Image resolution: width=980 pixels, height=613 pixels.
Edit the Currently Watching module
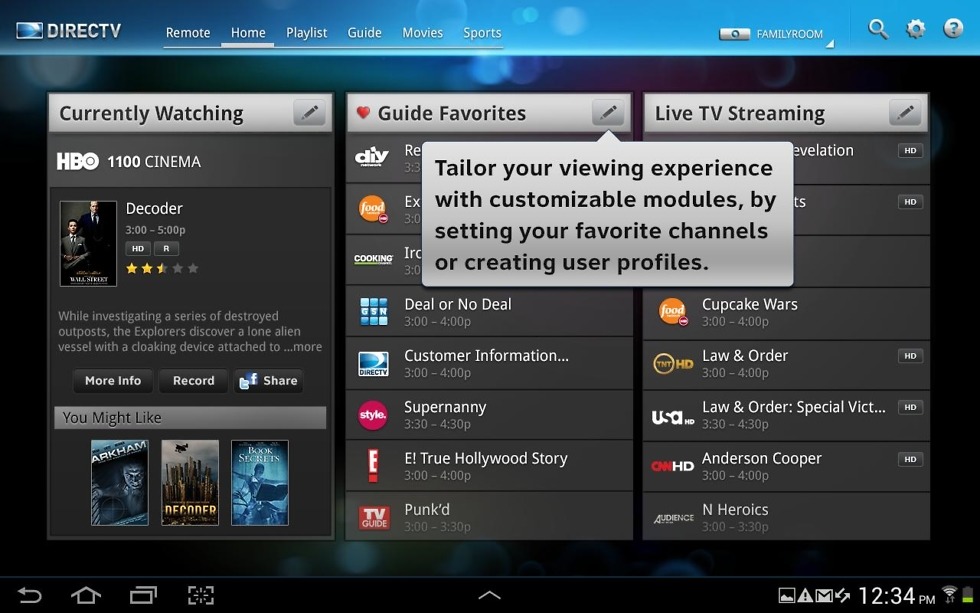click(309, 113)
